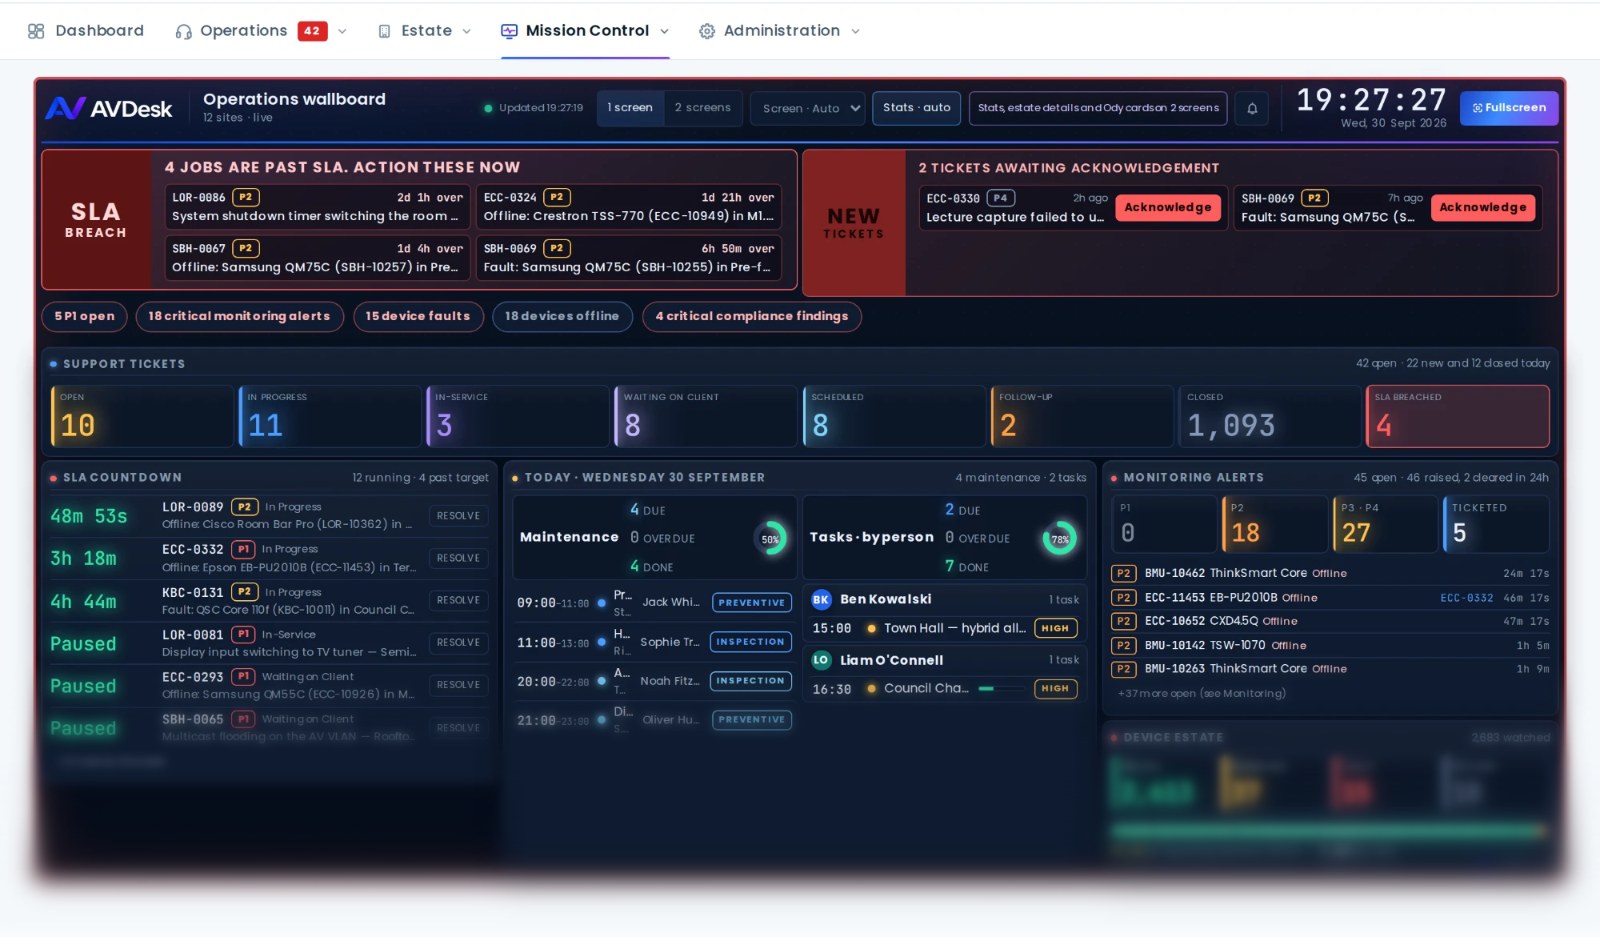This screenshot has width=1600, height=937.
Task: Open the SLA Breached tickets tile
Action: coord(1458,416)
